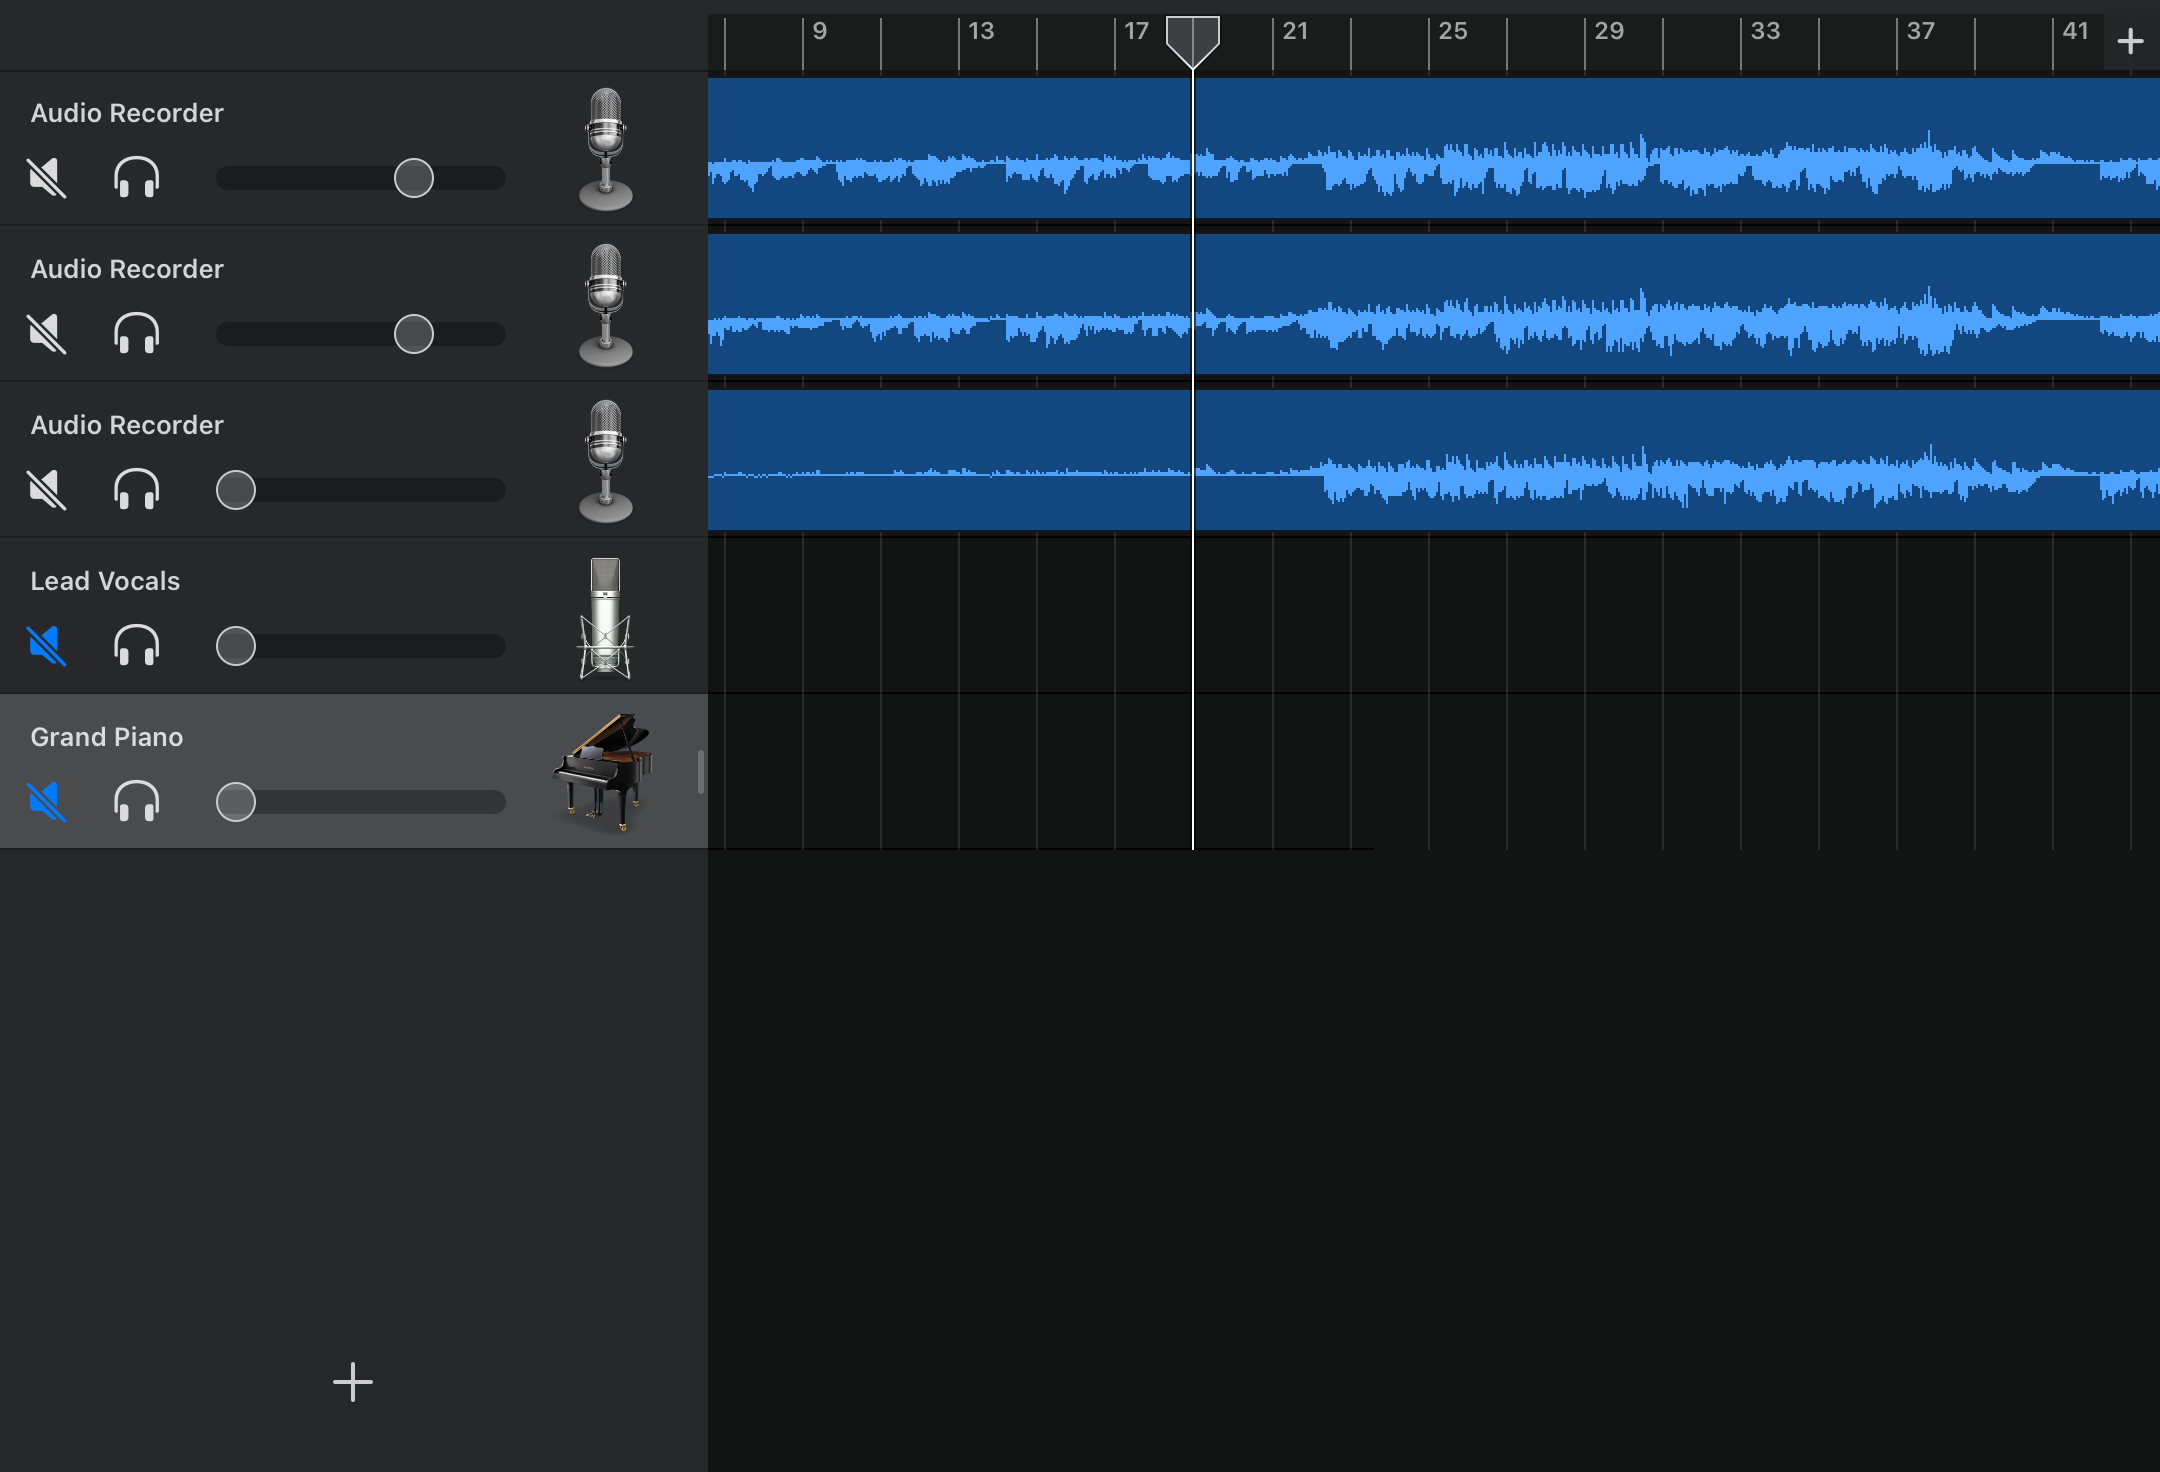
Task: Unmute the Grand Piano track
Action: pyautogui.click(x=47, y=801)
